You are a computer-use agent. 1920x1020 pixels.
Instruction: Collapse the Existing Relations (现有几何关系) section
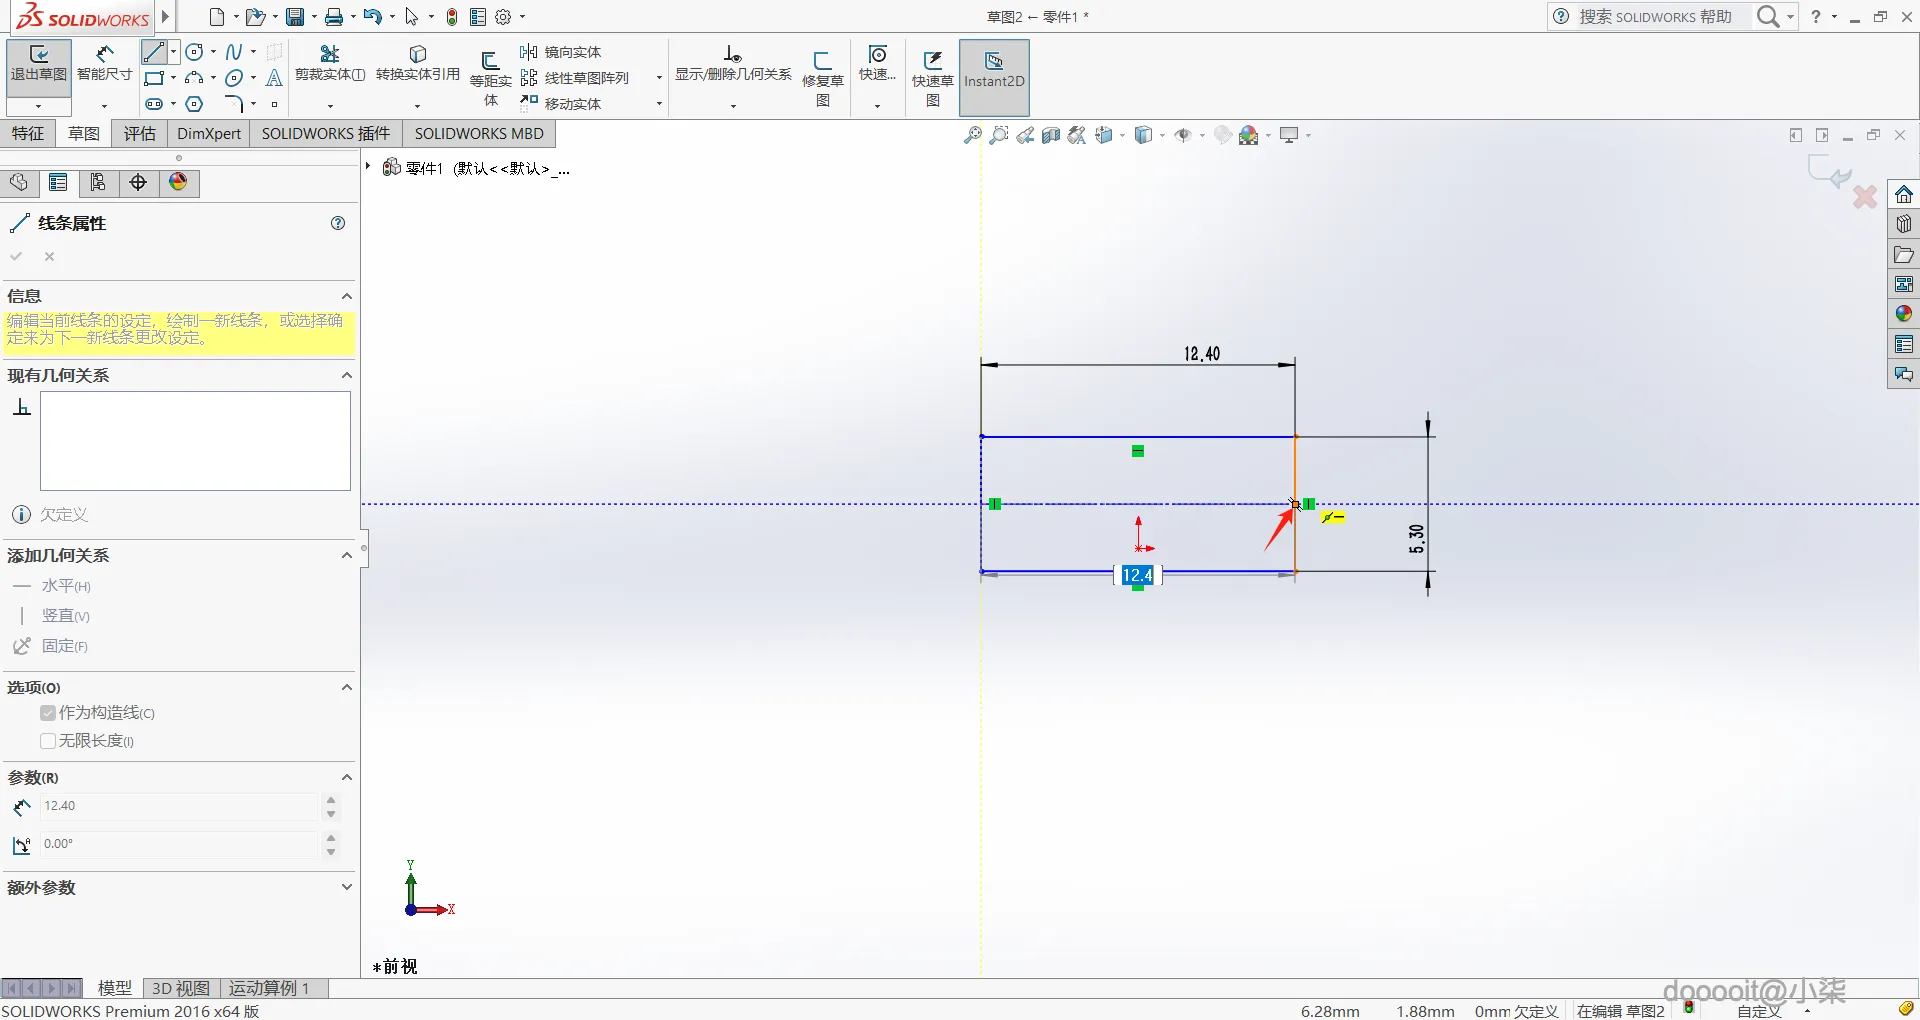pos(347,375)
